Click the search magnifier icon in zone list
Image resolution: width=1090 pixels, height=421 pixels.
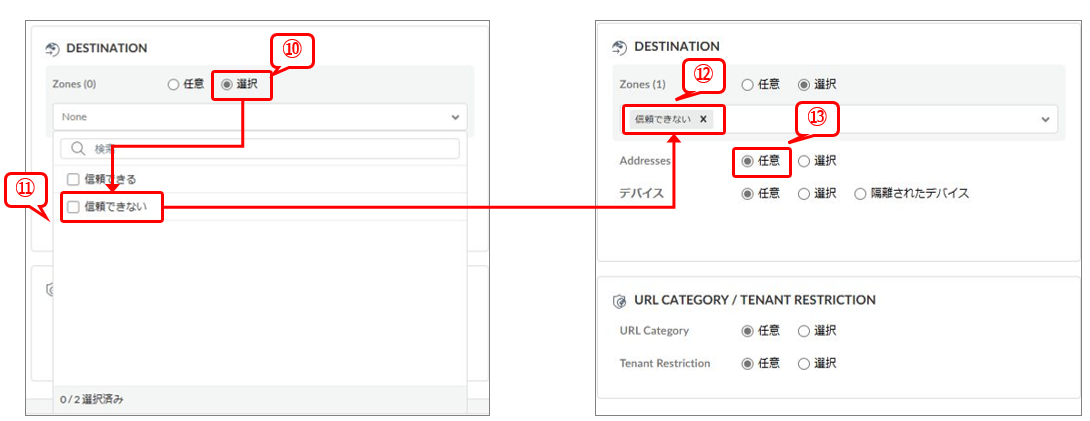click(x=77, y=149)
